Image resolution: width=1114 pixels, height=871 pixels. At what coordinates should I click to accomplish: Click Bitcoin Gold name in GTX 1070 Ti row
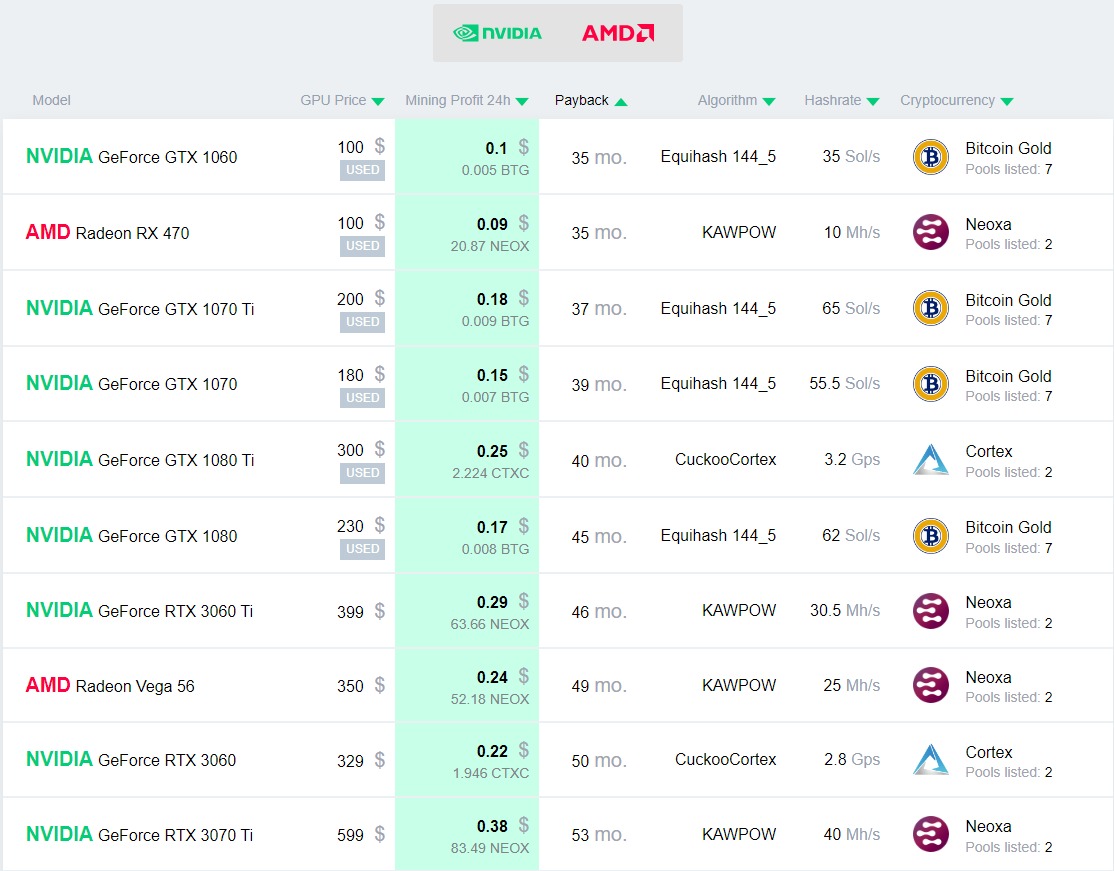(1008, 301)
